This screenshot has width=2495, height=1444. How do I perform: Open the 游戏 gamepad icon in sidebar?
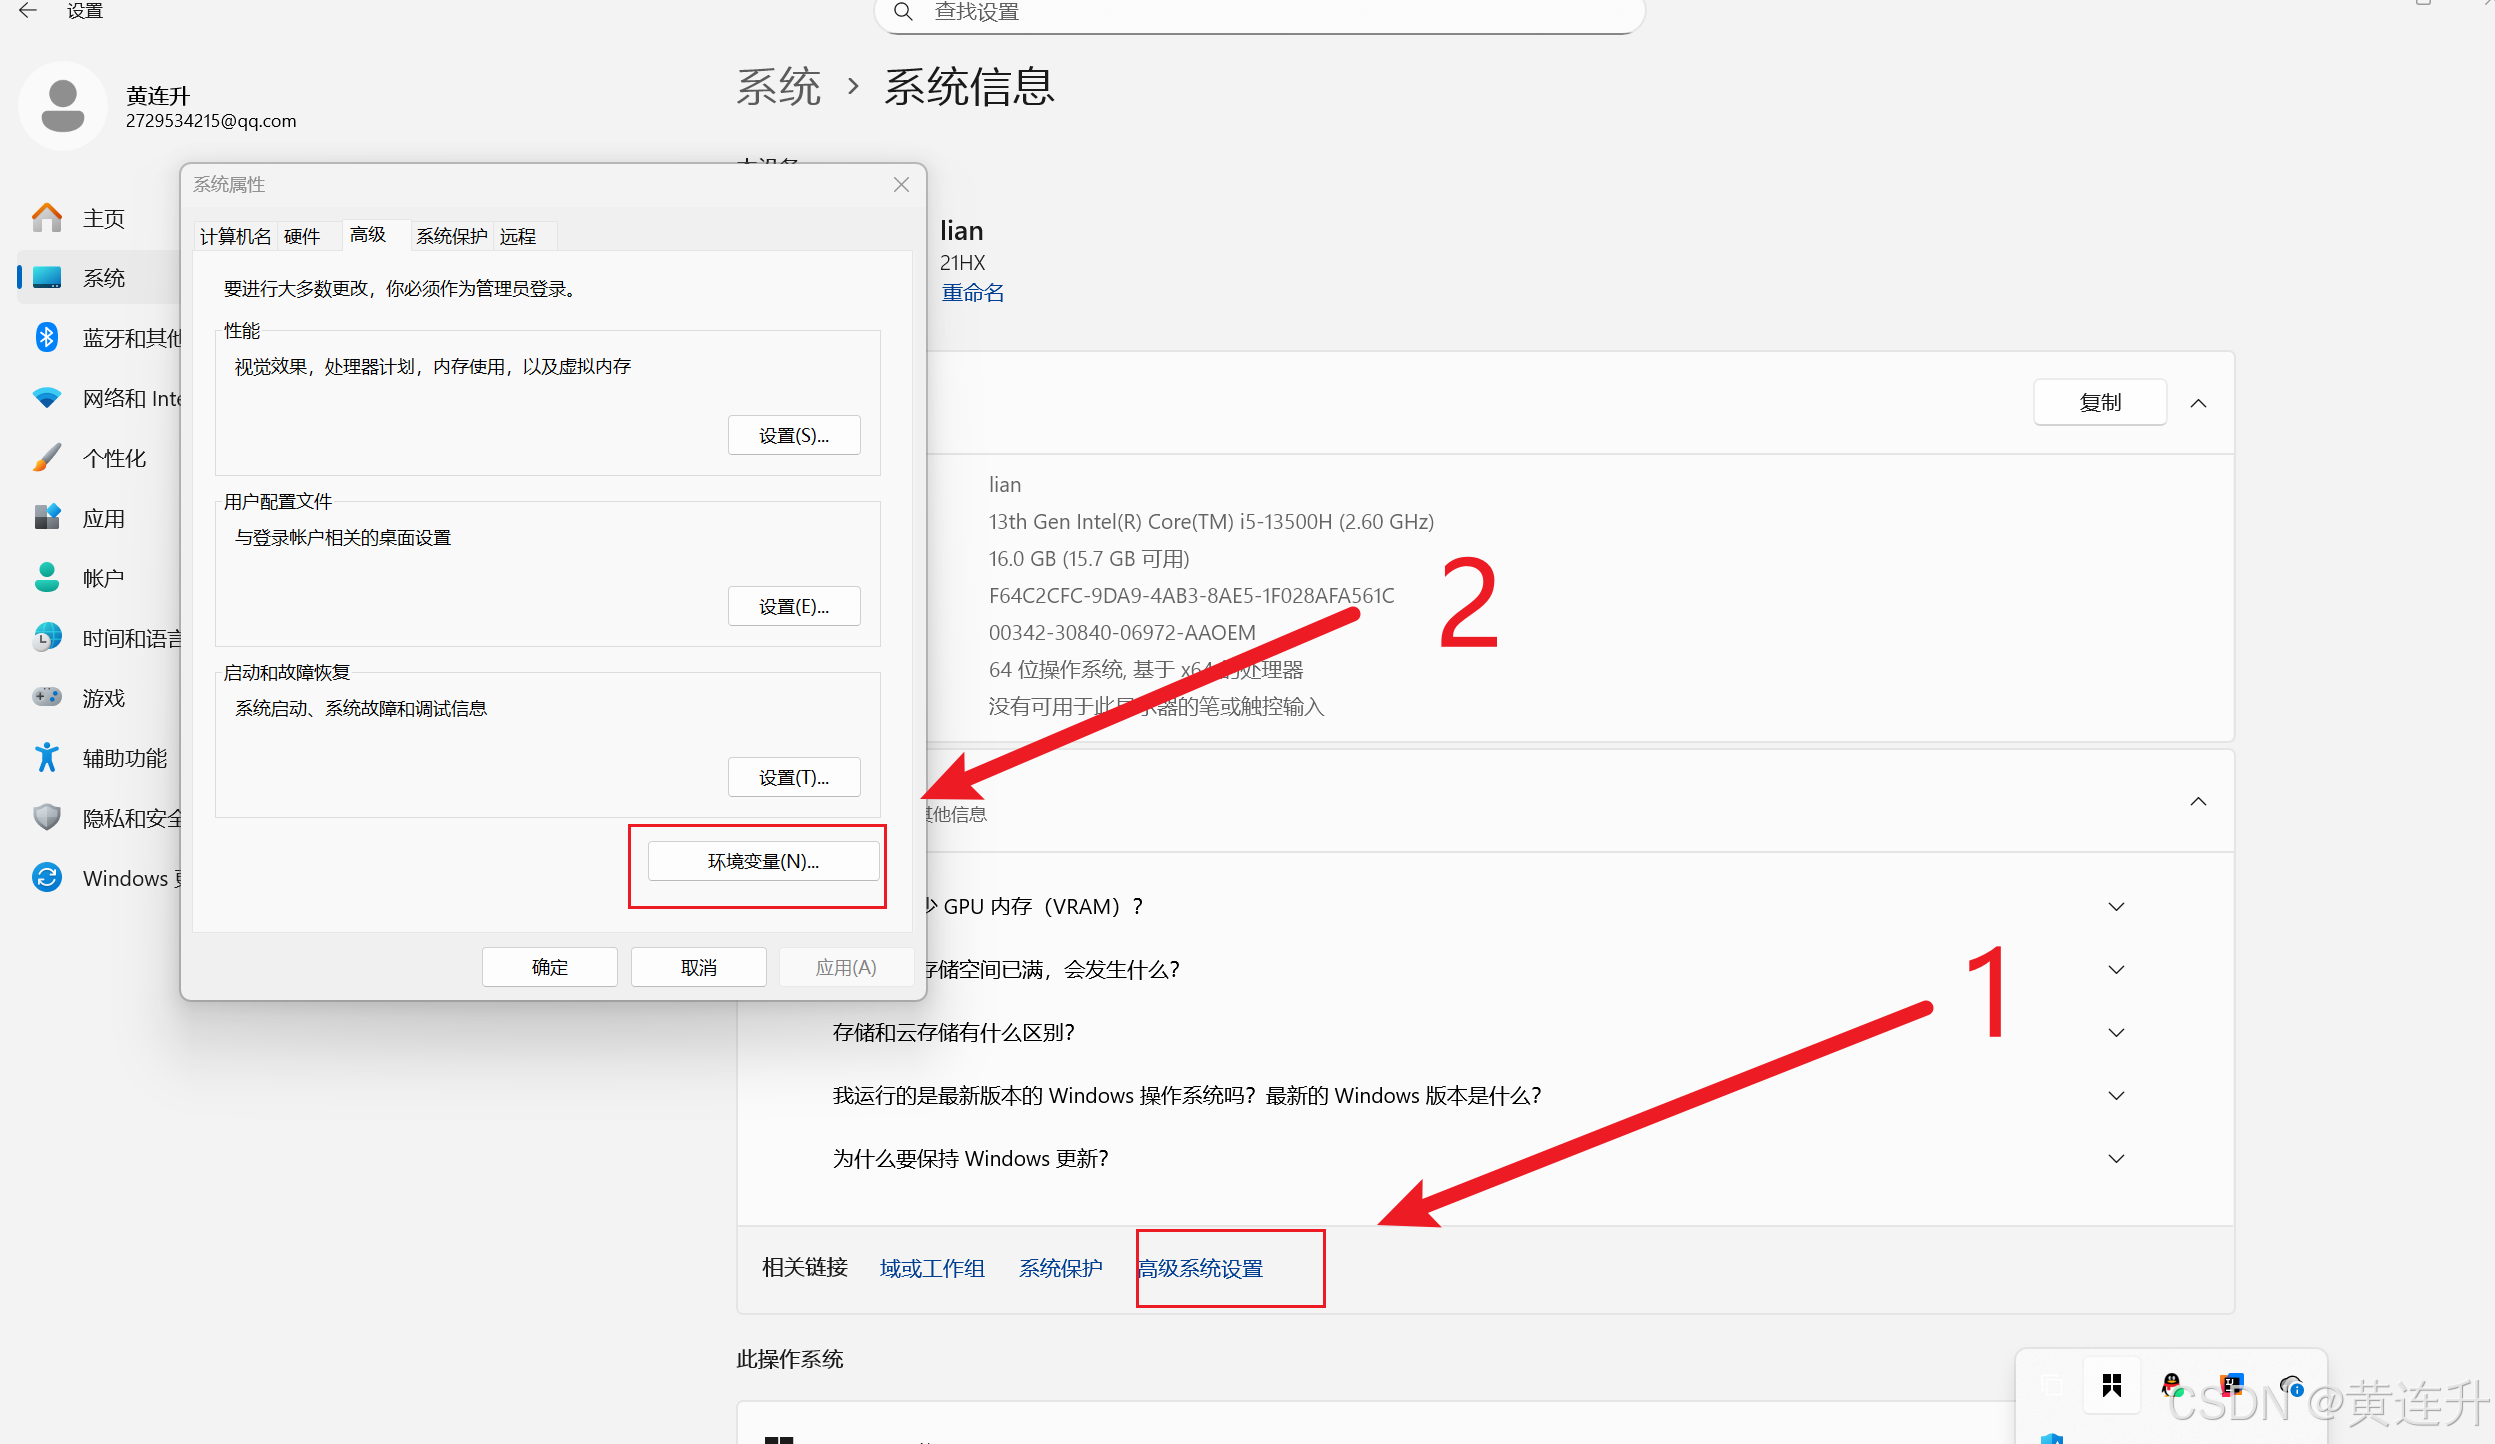[x=47, y=697]
